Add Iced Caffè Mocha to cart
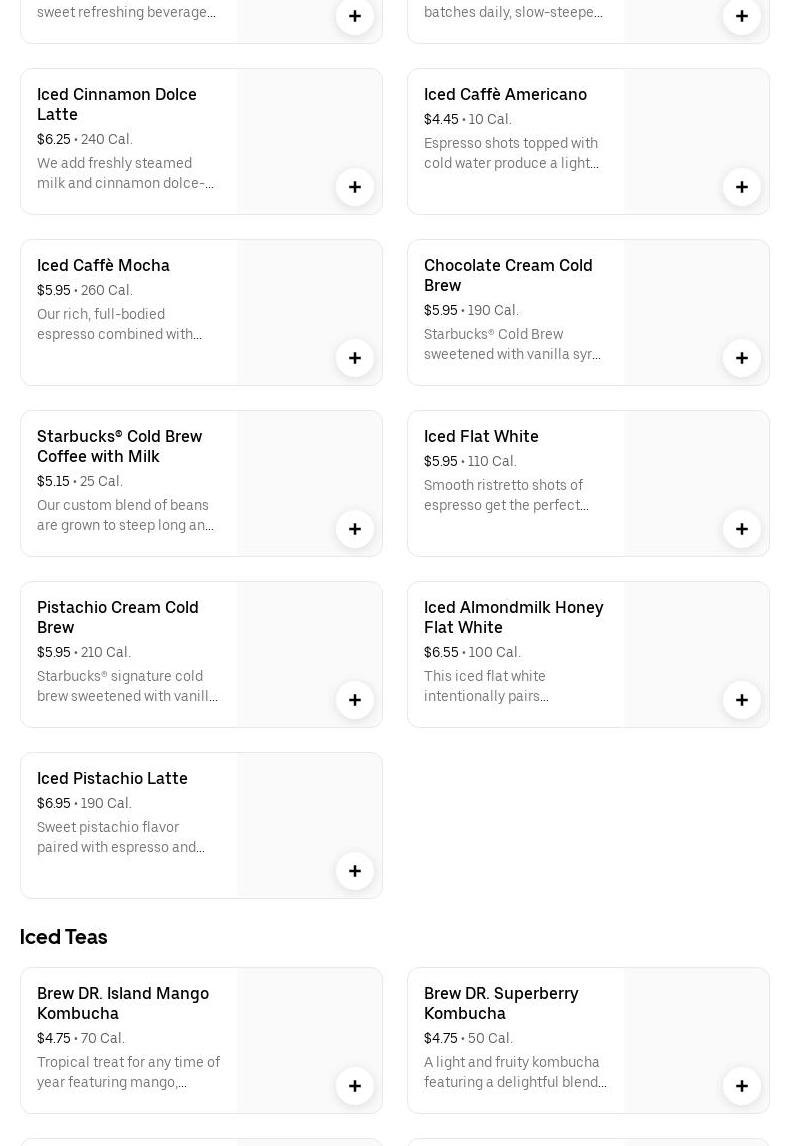The width and height of the screenshot is (804, 1146). [x=355, y=358]
